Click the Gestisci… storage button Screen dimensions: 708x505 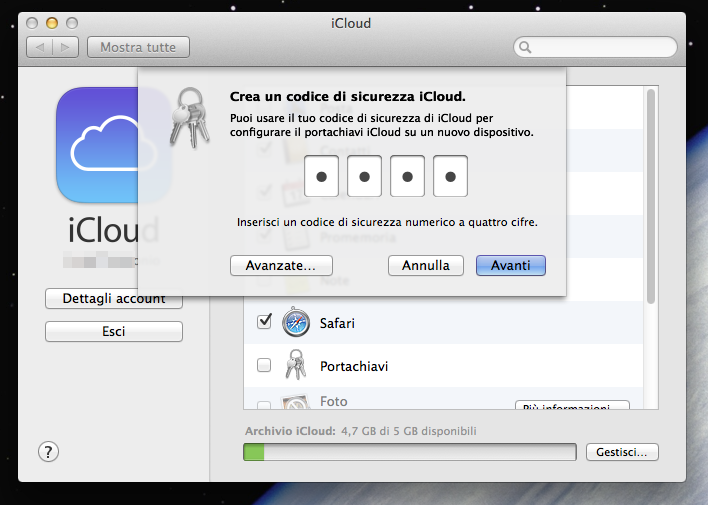[x=622, y=452]
